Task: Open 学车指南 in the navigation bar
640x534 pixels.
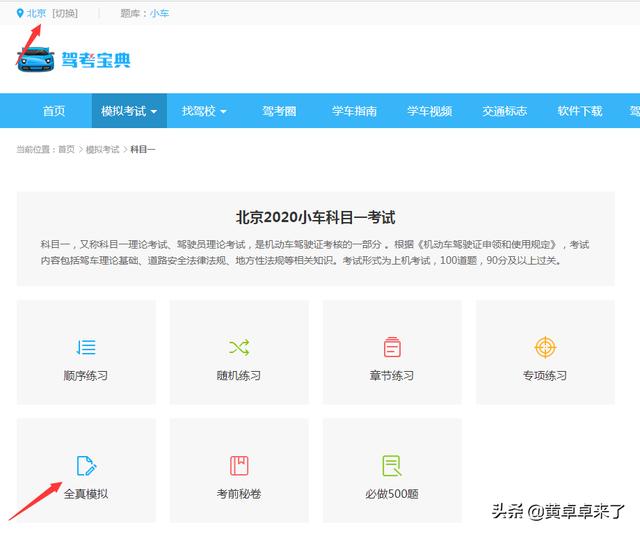Action: 355,111
